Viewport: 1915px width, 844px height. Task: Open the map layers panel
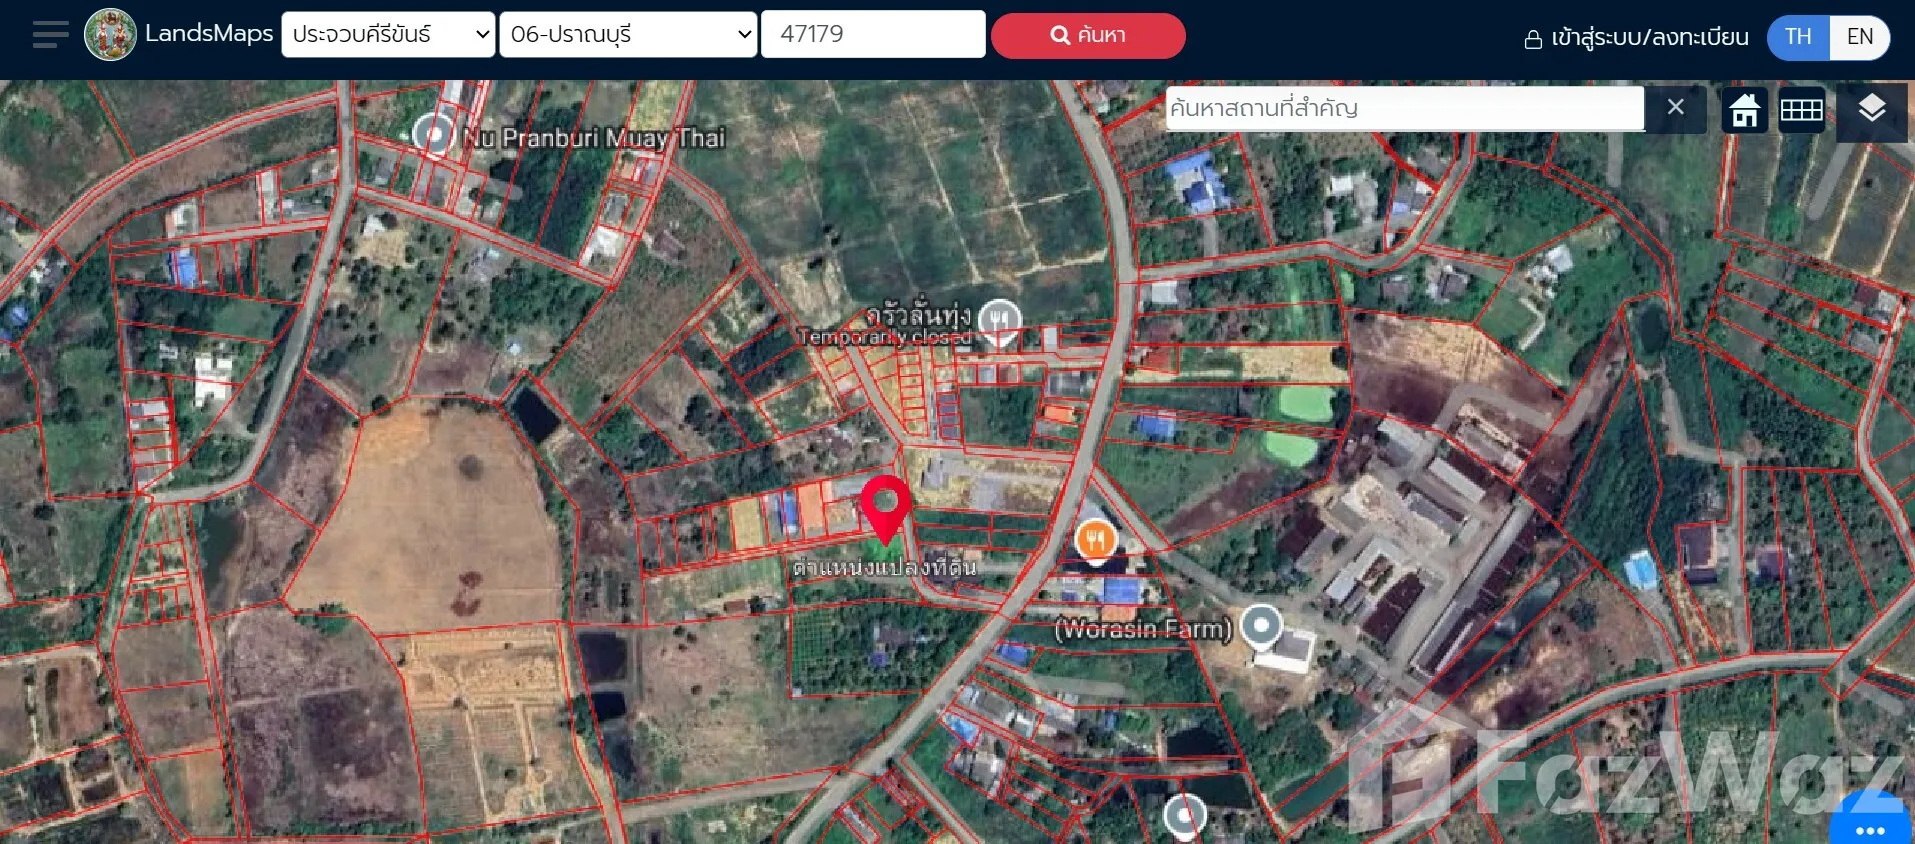(1871, 110)
